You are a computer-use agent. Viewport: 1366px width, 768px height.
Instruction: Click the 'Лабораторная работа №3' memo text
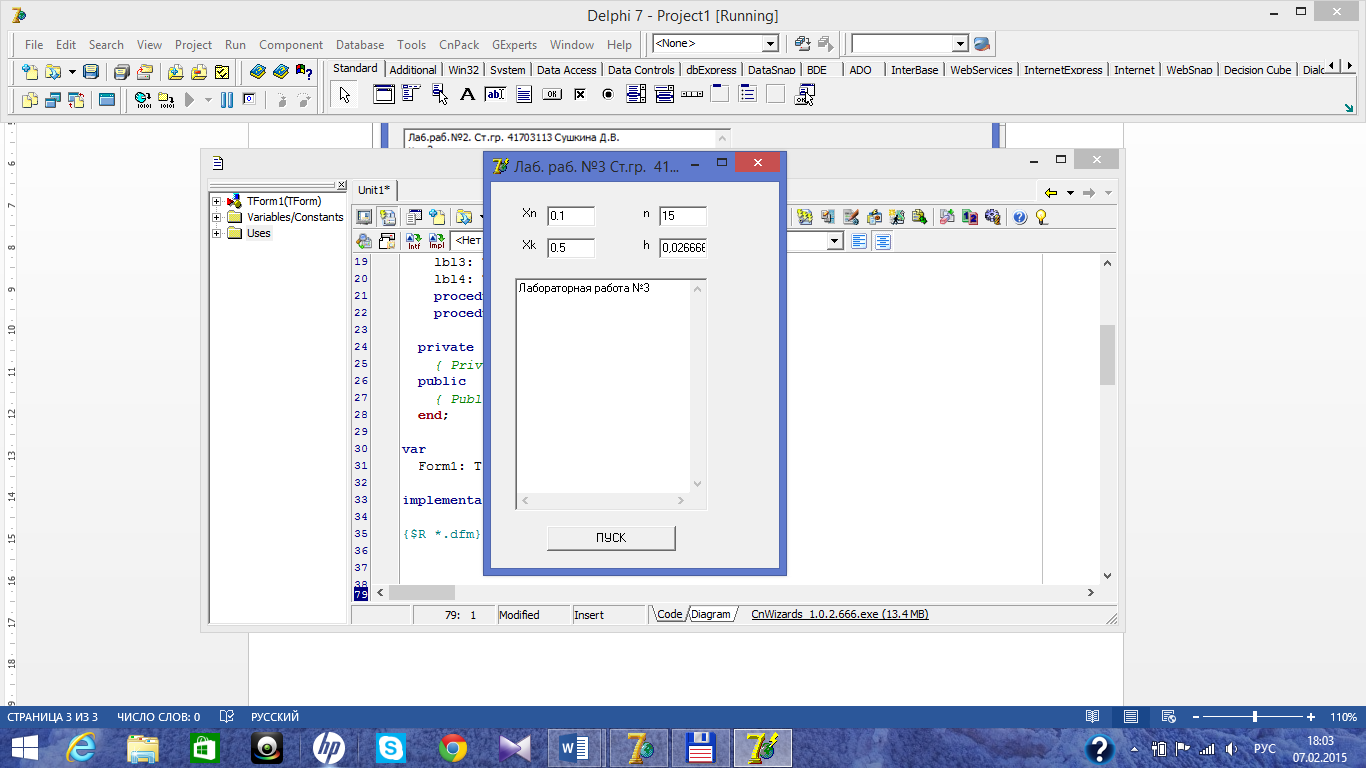[x=584, y=288]
